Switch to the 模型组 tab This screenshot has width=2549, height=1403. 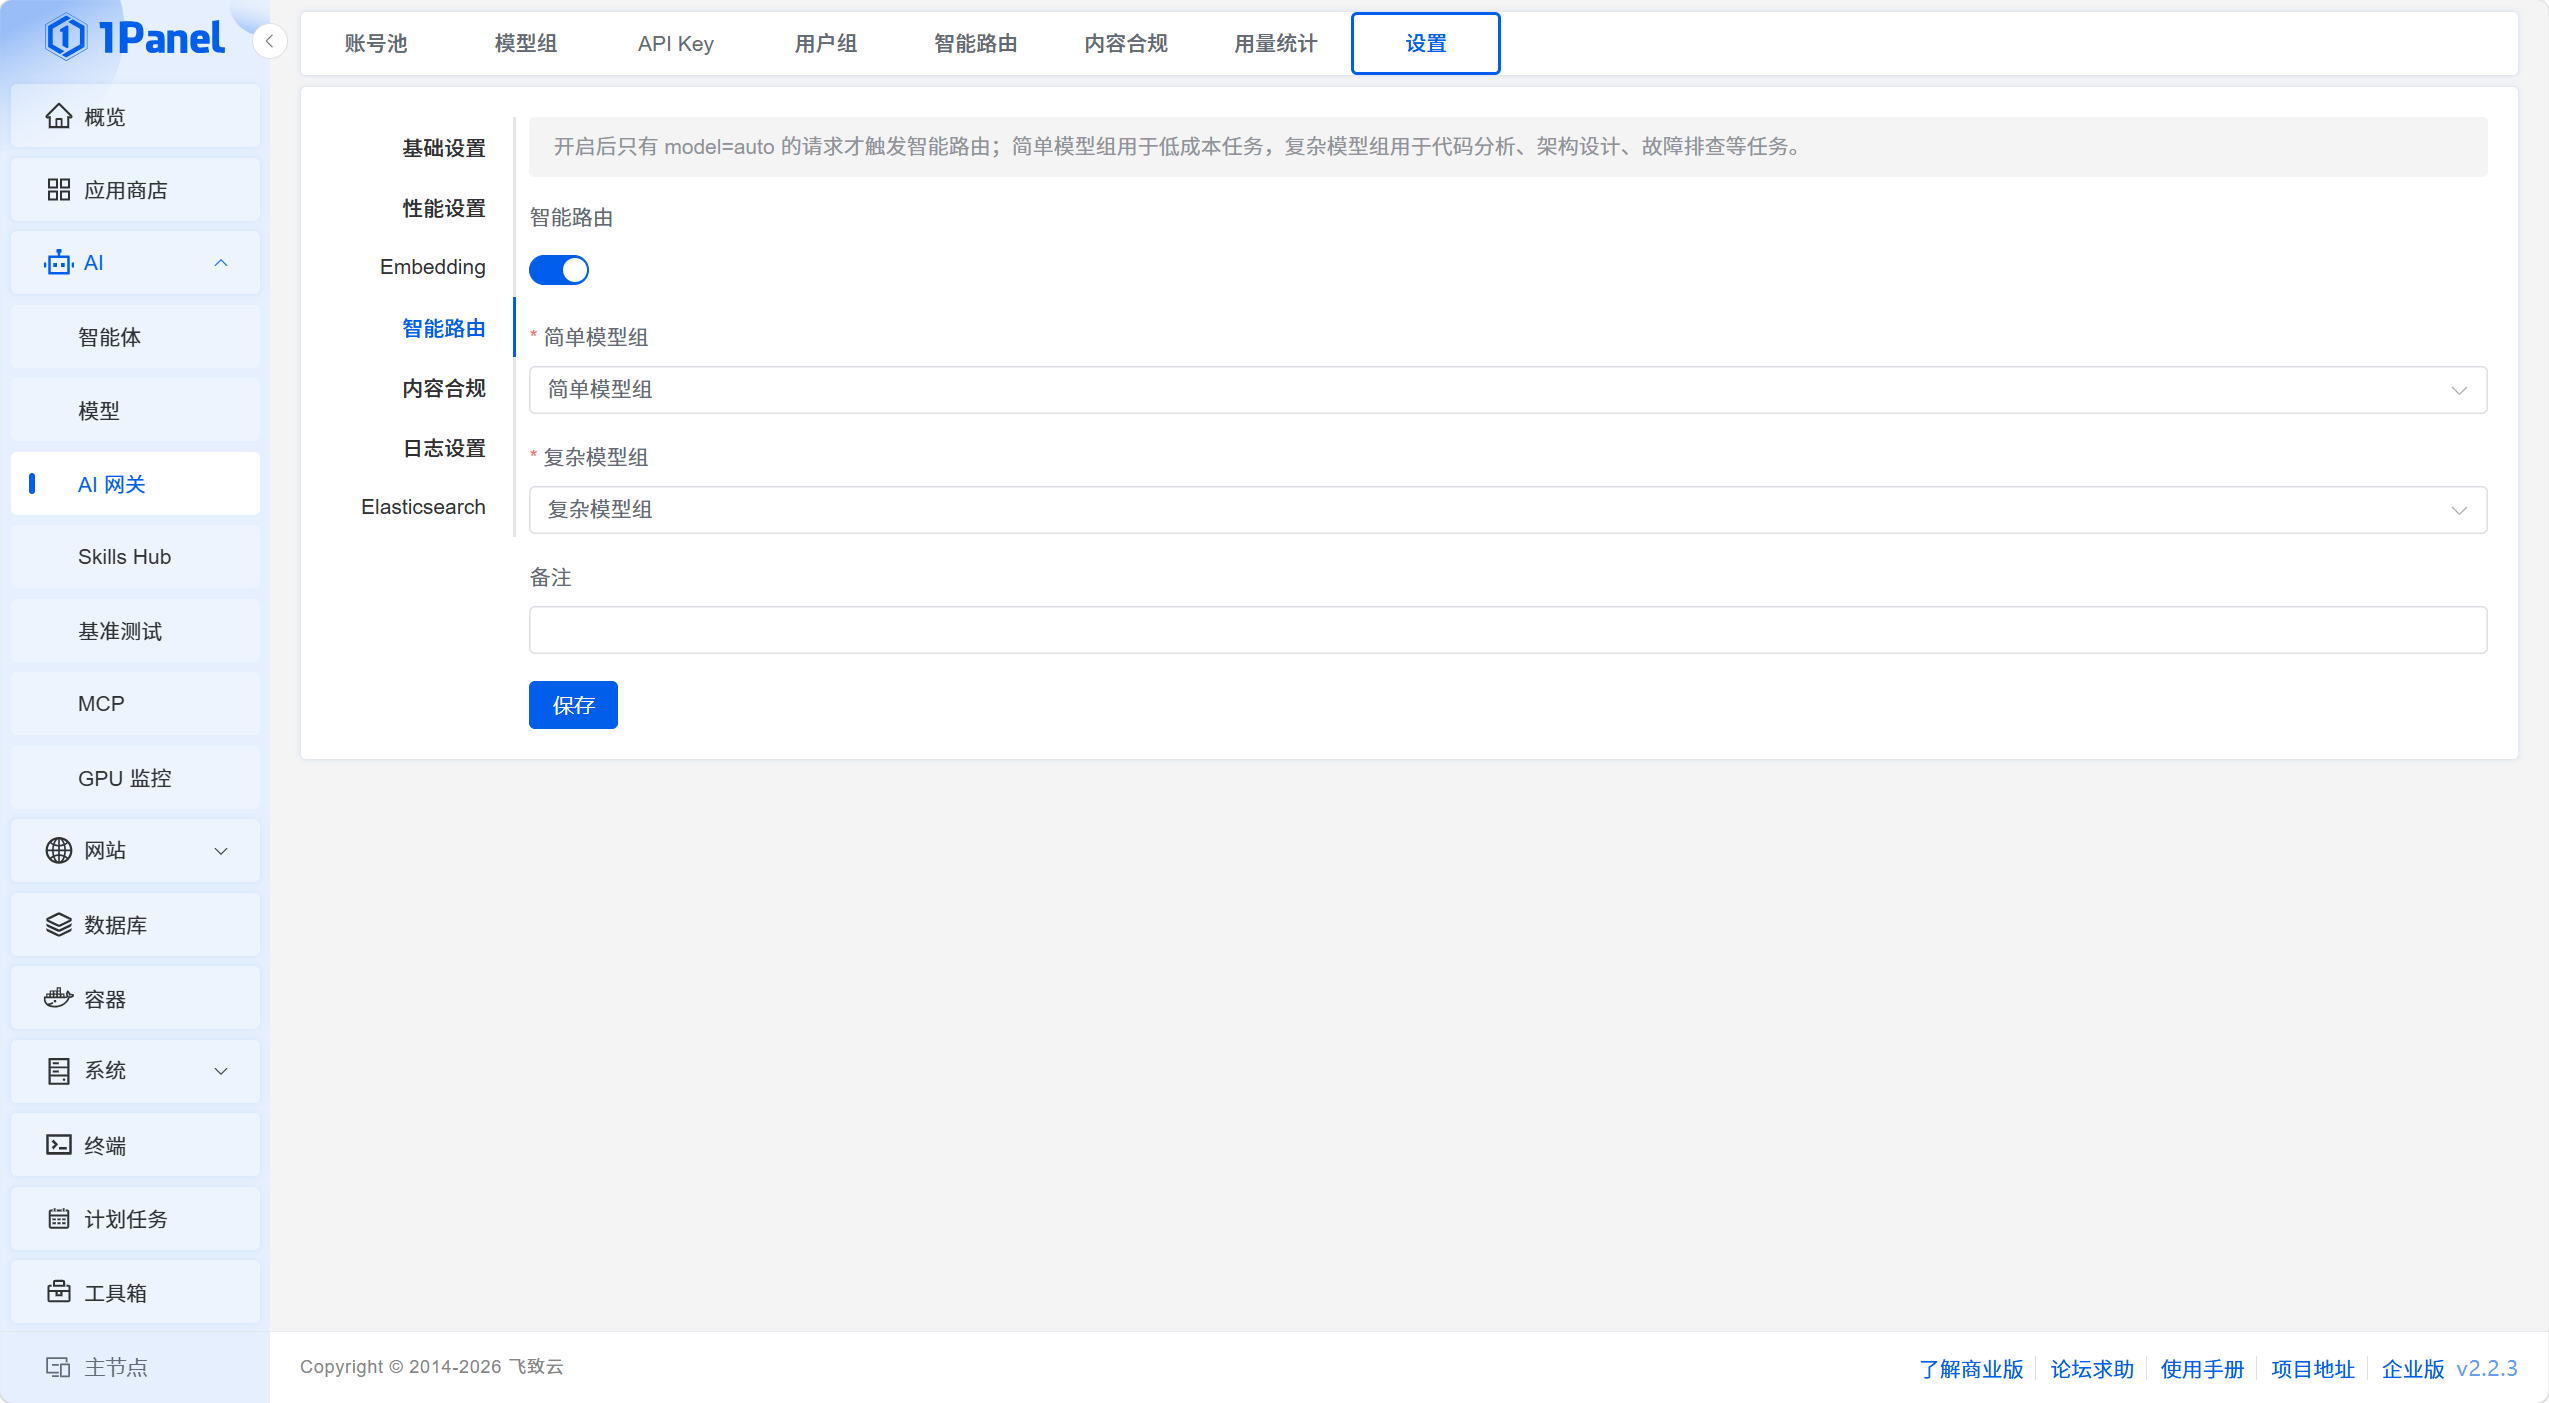526,43
